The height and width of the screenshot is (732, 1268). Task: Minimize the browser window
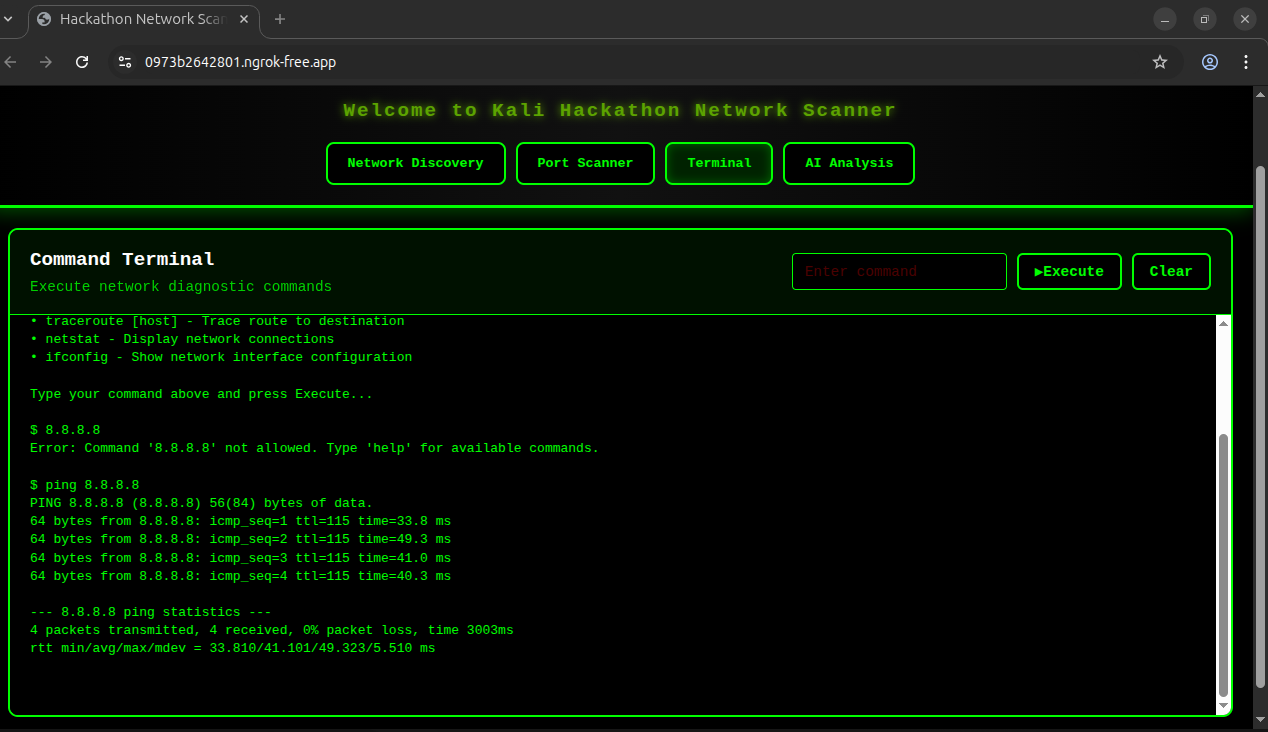[x=1165, y=19]
